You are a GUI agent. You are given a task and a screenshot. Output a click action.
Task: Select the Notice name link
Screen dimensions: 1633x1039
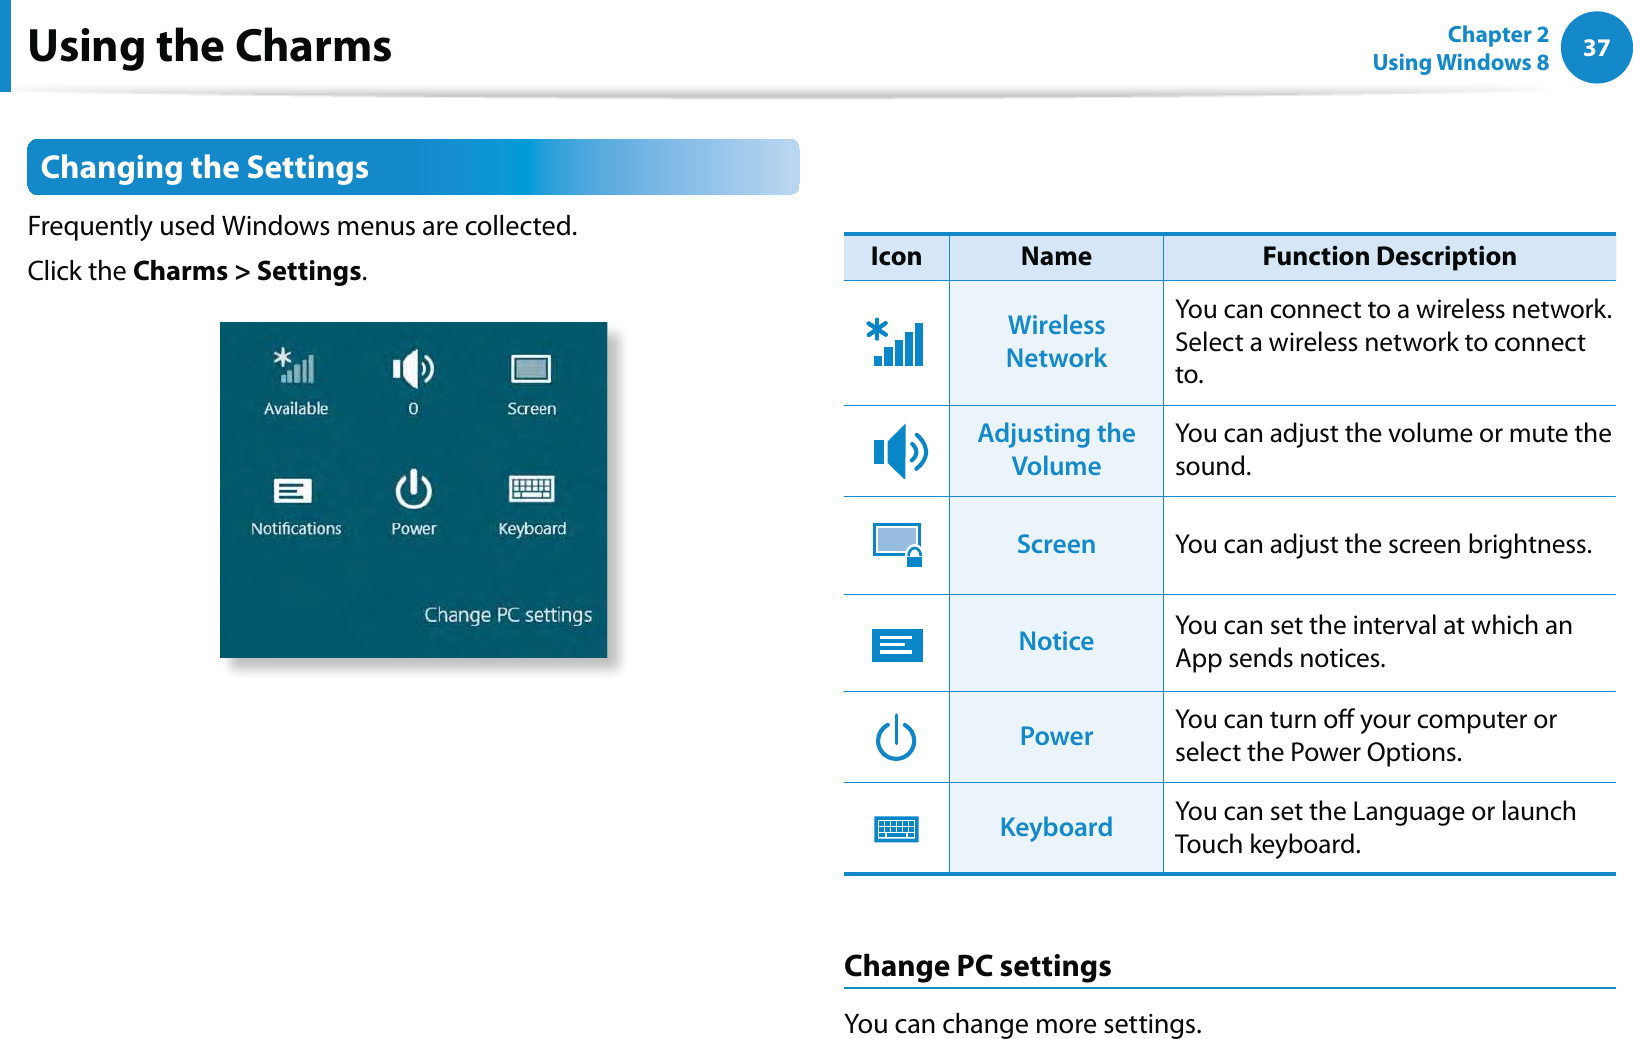click(1056, 641)
